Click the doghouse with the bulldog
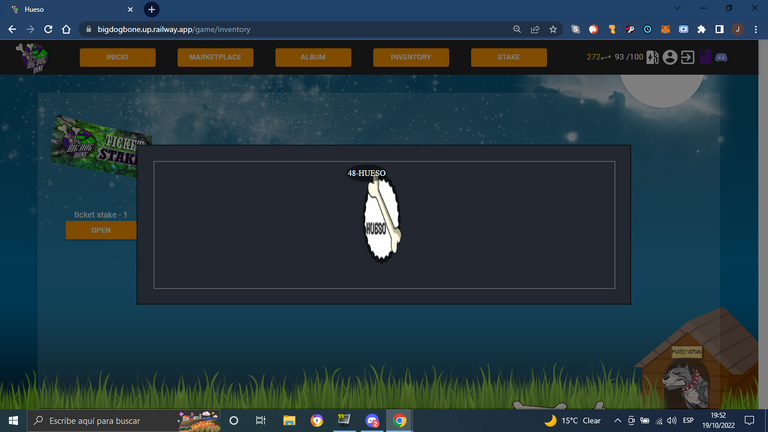Viewport: 768px width, 432px height. (698, 360)
